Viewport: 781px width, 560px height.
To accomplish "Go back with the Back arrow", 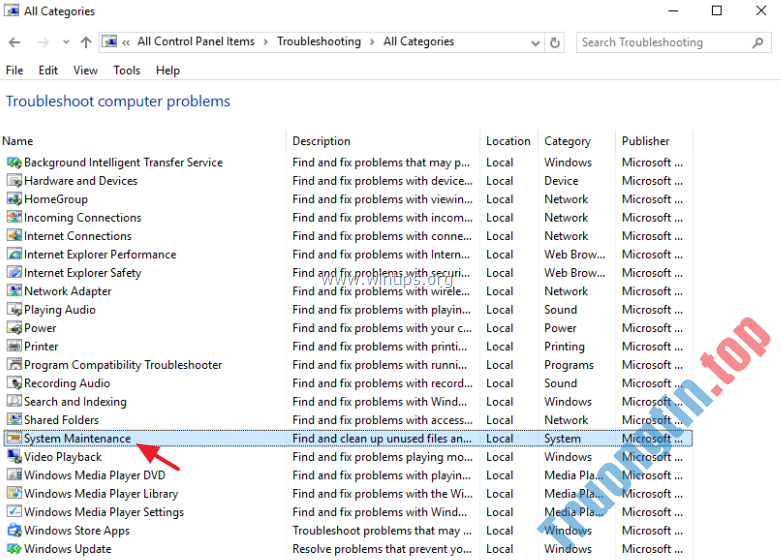I will coord(14,43).
